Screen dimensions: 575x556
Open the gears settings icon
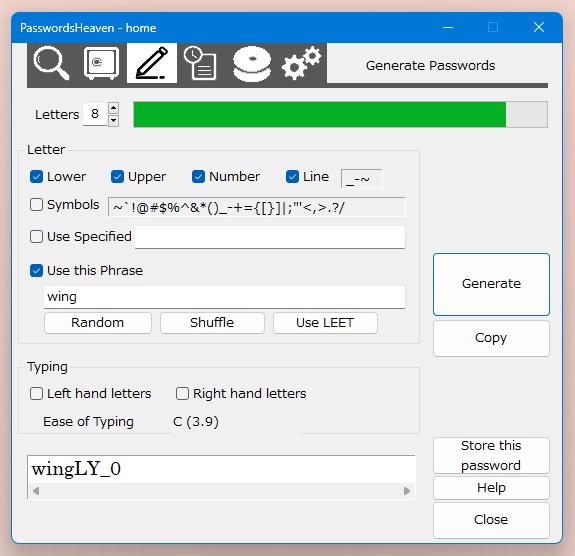pos(301,63)
